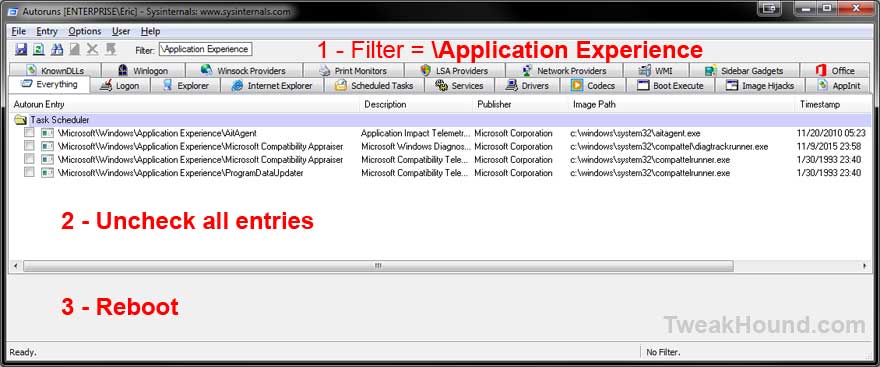Click the 'Application Impact Telemetr...' description cell
The height and width of the screenshot is (367, 880).
click(x=415, y=133)
